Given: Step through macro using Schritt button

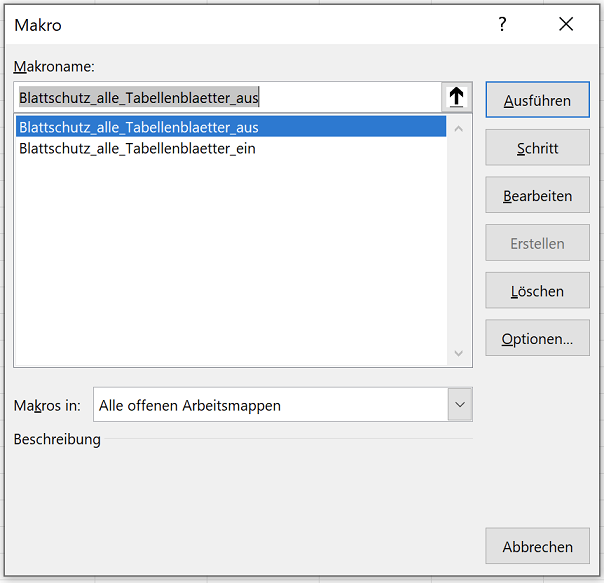Looking at the screenshot, I should pyautogui.click(x=537, y=147).
